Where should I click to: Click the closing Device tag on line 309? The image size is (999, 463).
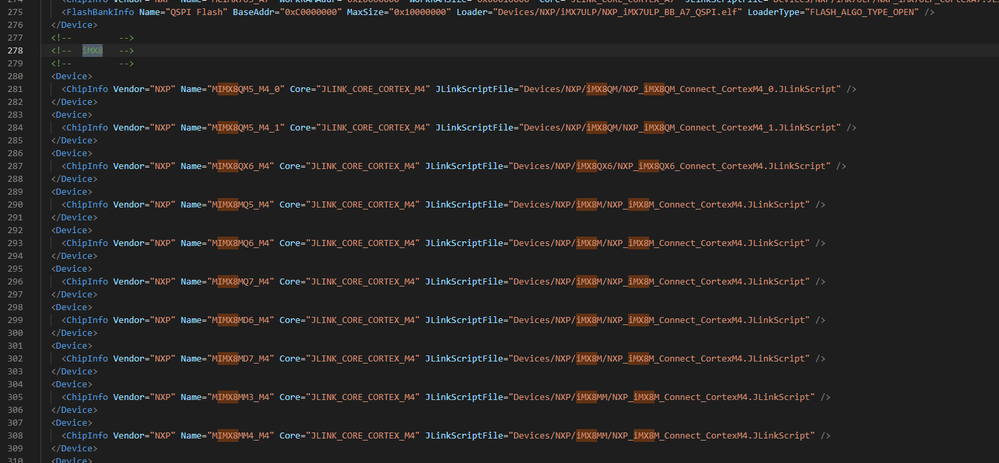tap(74, 448)
